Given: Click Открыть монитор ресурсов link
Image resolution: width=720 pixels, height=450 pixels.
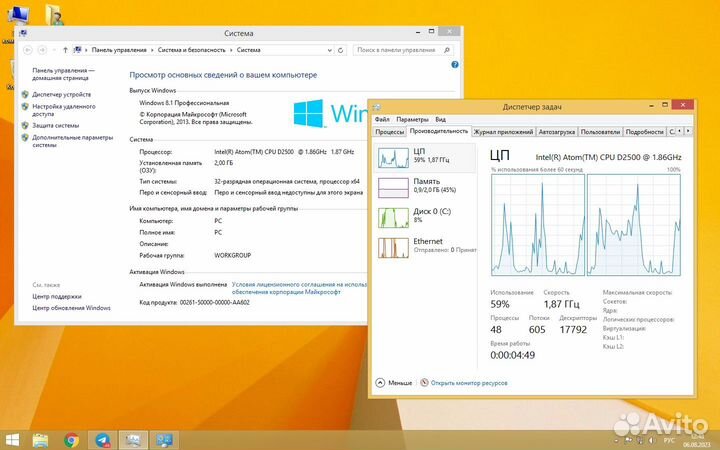Looking at the screenshot, I should pyautogui.click(x=469, y=382).
